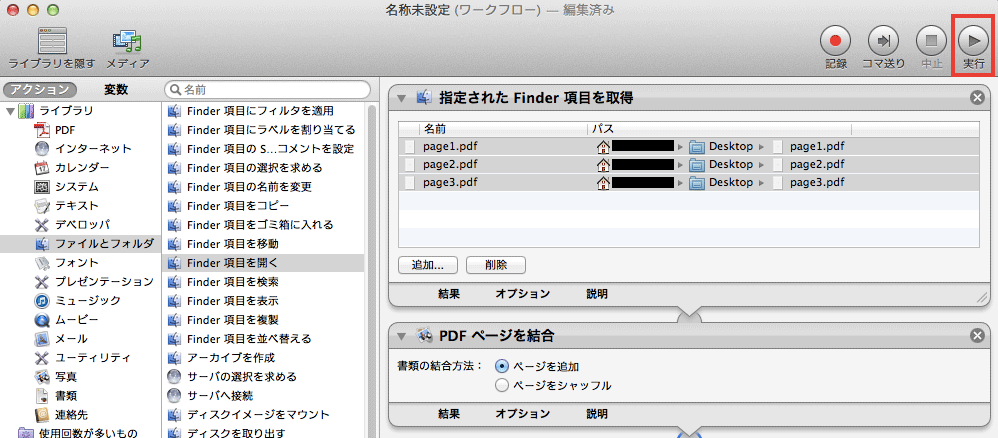Switch to the 変数 tab
Screen dimensions: 998x438
(116, 90)
